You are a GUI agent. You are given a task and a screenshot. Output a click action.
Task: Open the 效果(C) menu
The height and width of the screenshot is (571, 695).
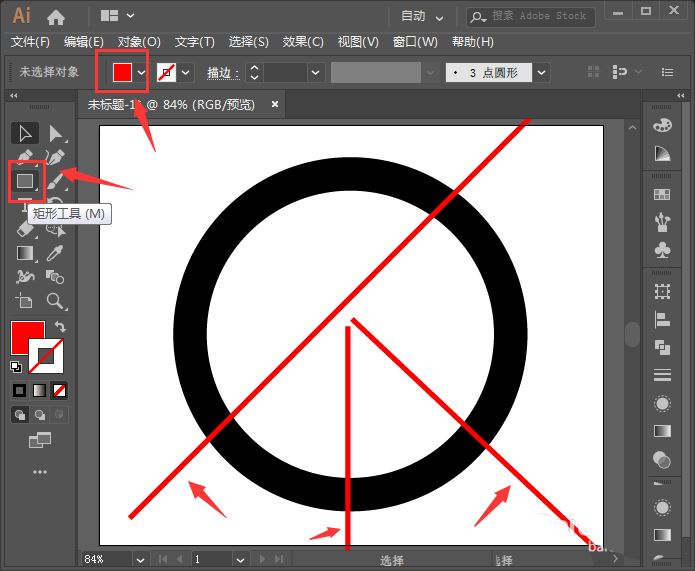pos(303,42)
